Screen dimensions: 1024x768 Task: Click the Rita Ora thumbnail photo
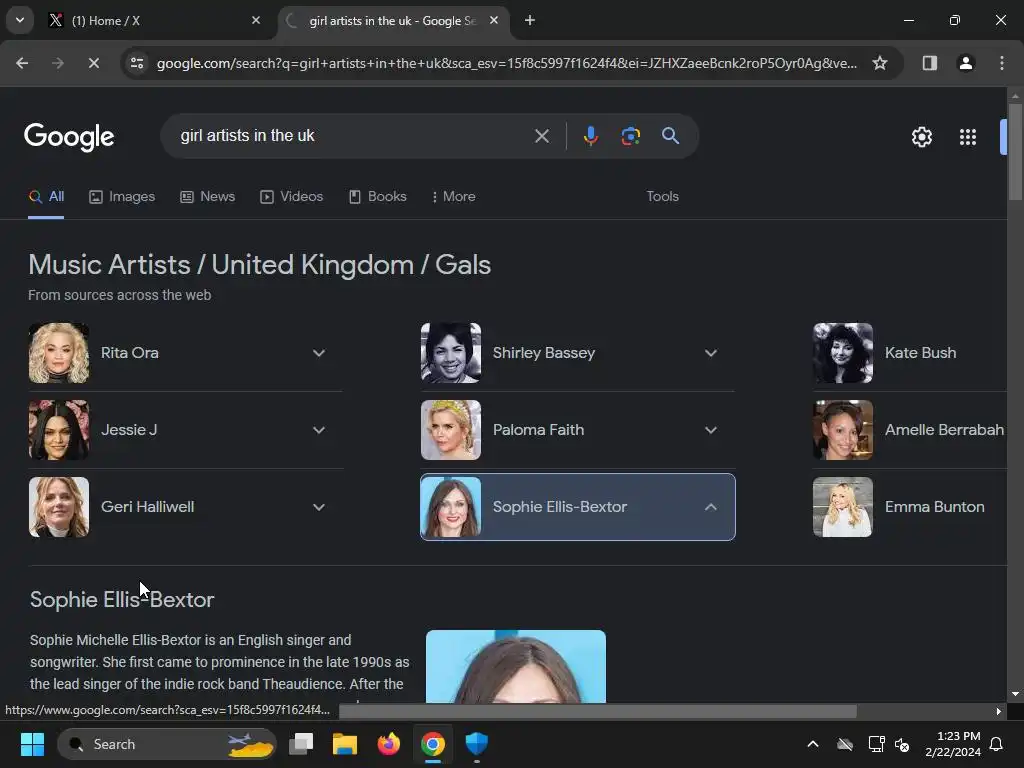pos(59,353)
